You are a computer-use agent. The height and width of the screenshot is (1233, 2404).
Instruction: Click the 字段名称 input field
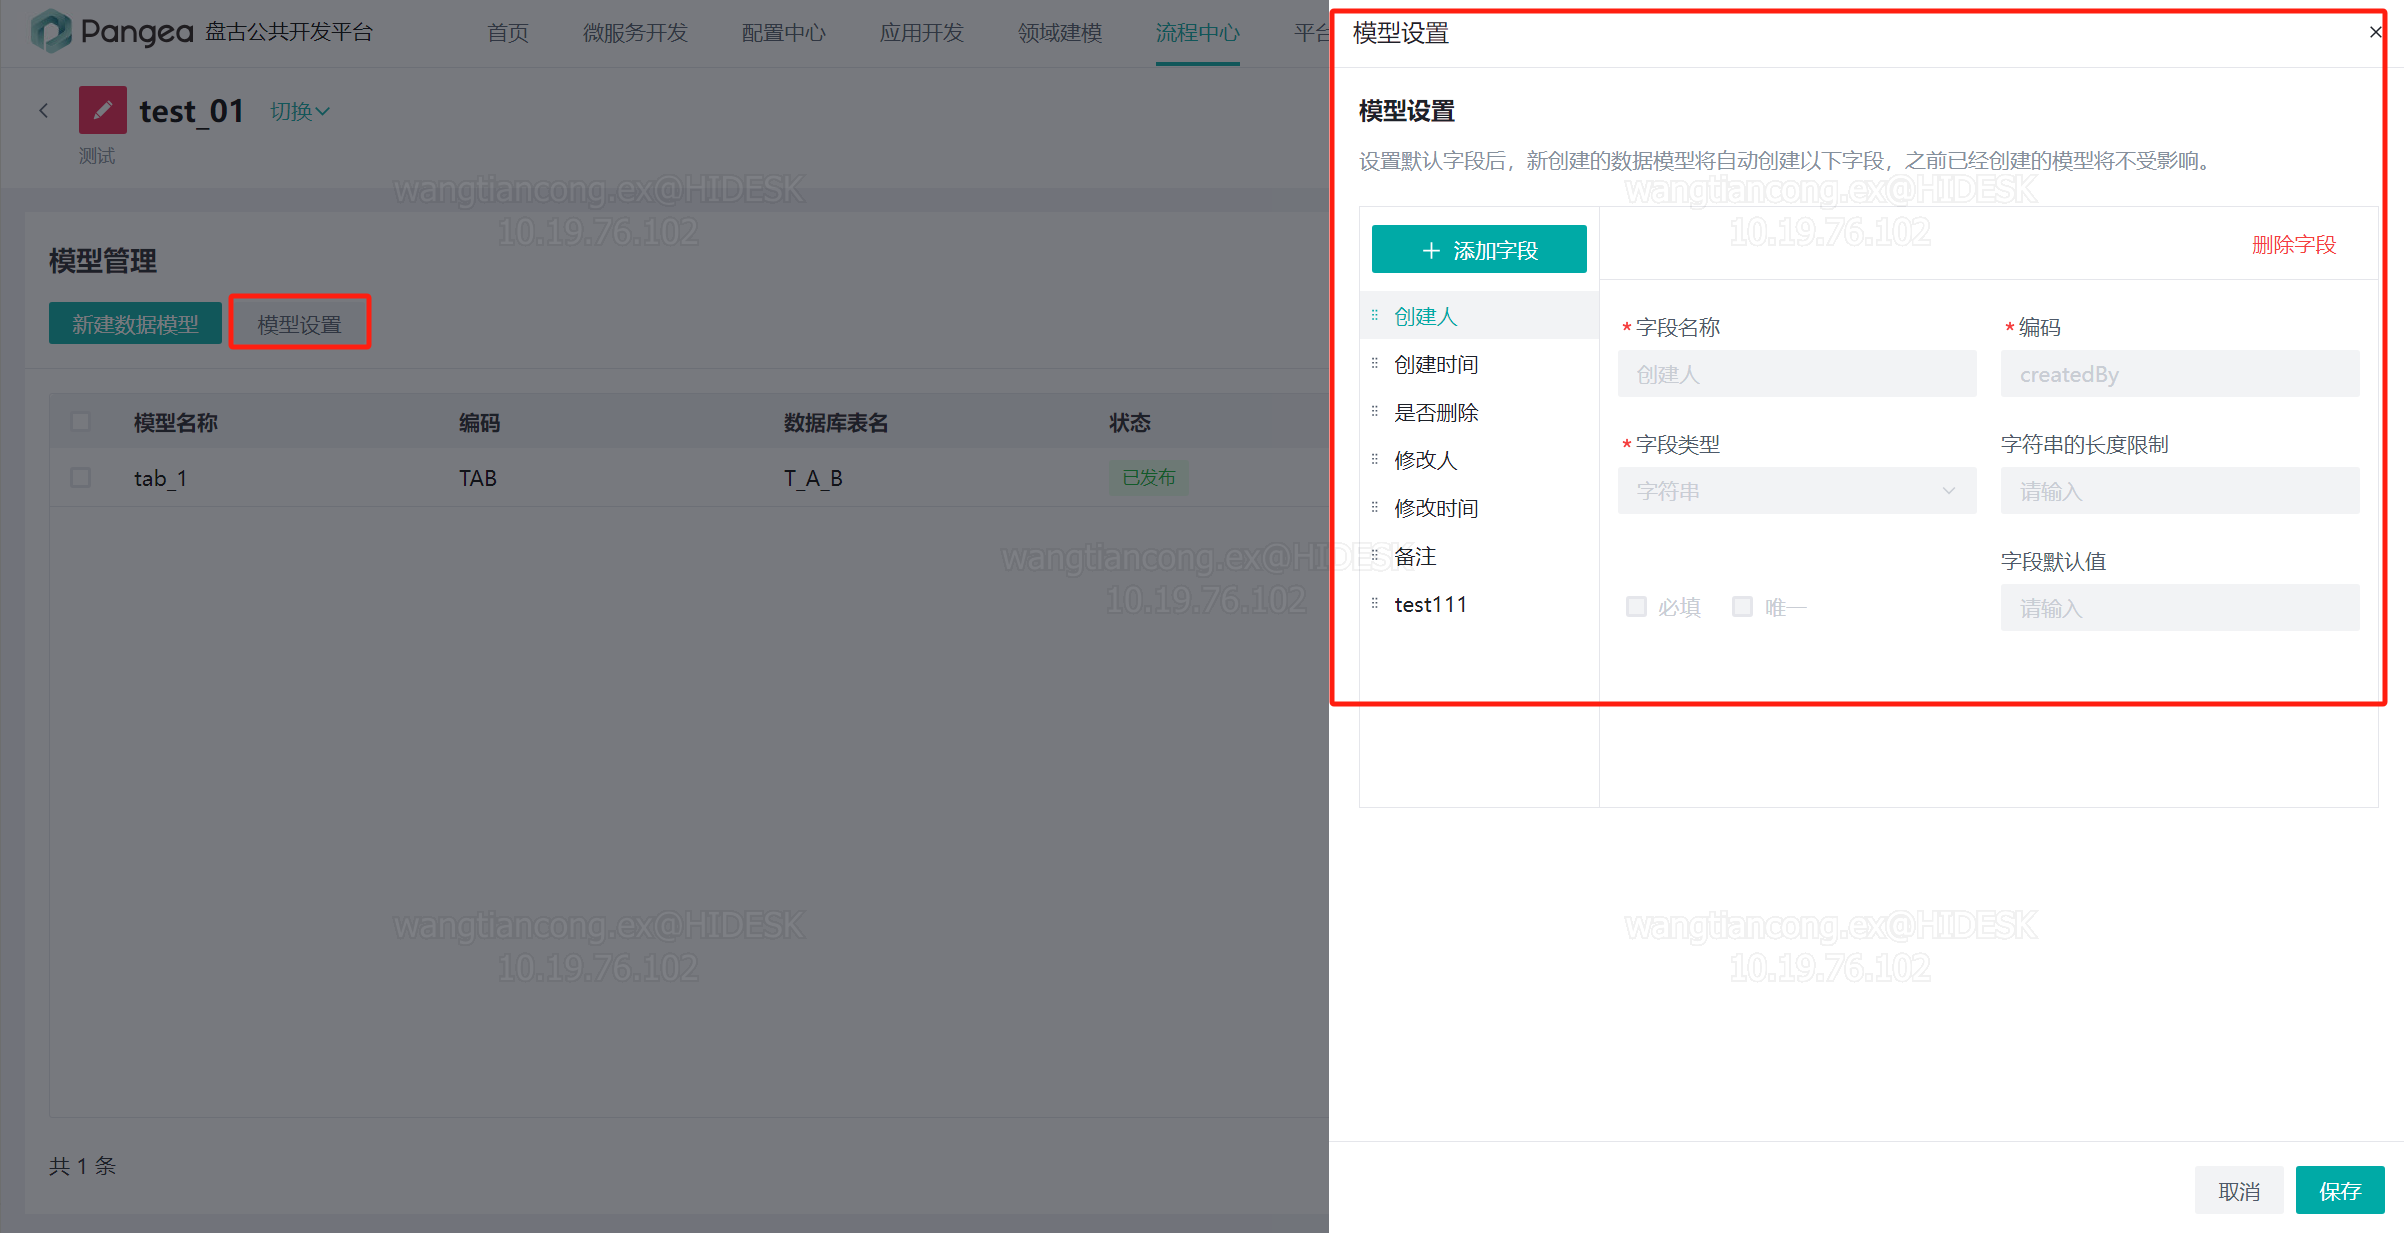point(1797,374)
